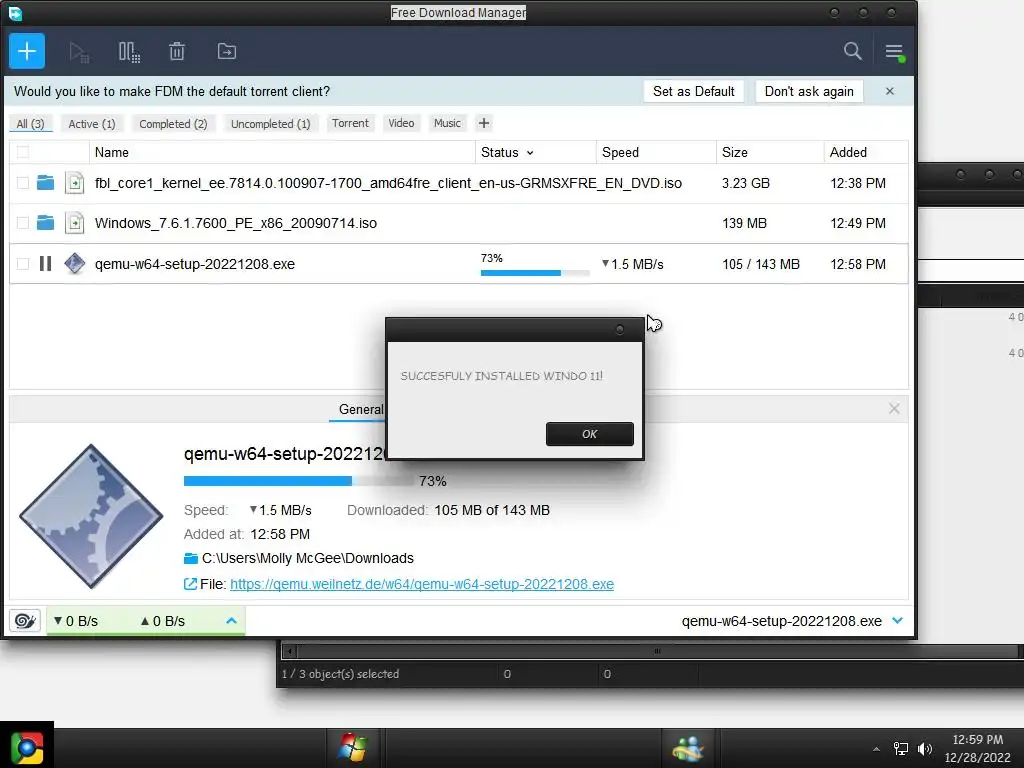The width and height of the screenshot is (1024, 768).
Task: Select the All (3) filter tab
Action: [x=30, y=123]
